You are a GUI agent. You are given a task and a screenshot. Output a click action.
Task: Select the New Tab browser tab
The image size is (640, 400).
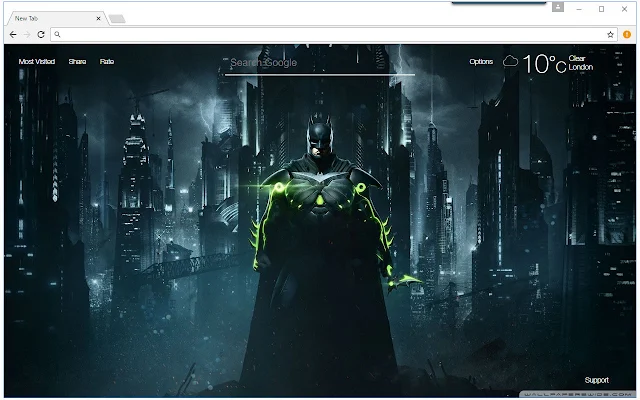pos(56,18)
